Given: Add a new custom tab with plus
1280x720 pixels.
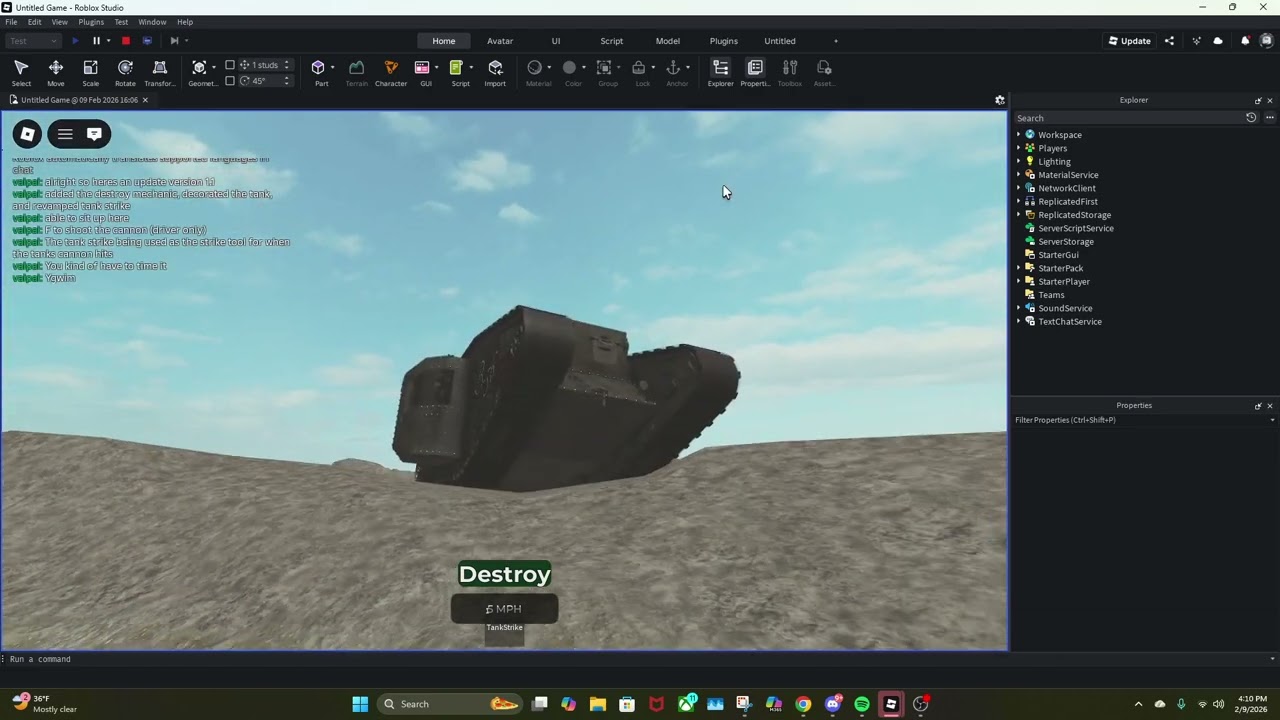Looking at the screenshot, I should tap(836, 41).
